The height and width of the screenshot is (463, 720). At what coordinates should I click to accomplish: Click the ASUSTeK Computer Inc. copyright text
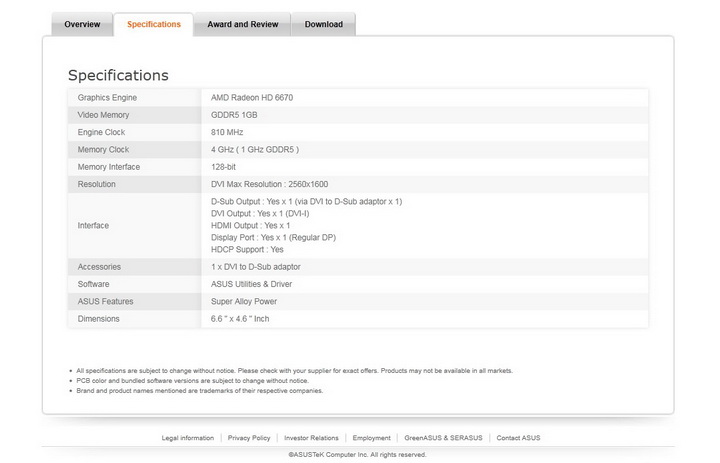coord(357,455)
